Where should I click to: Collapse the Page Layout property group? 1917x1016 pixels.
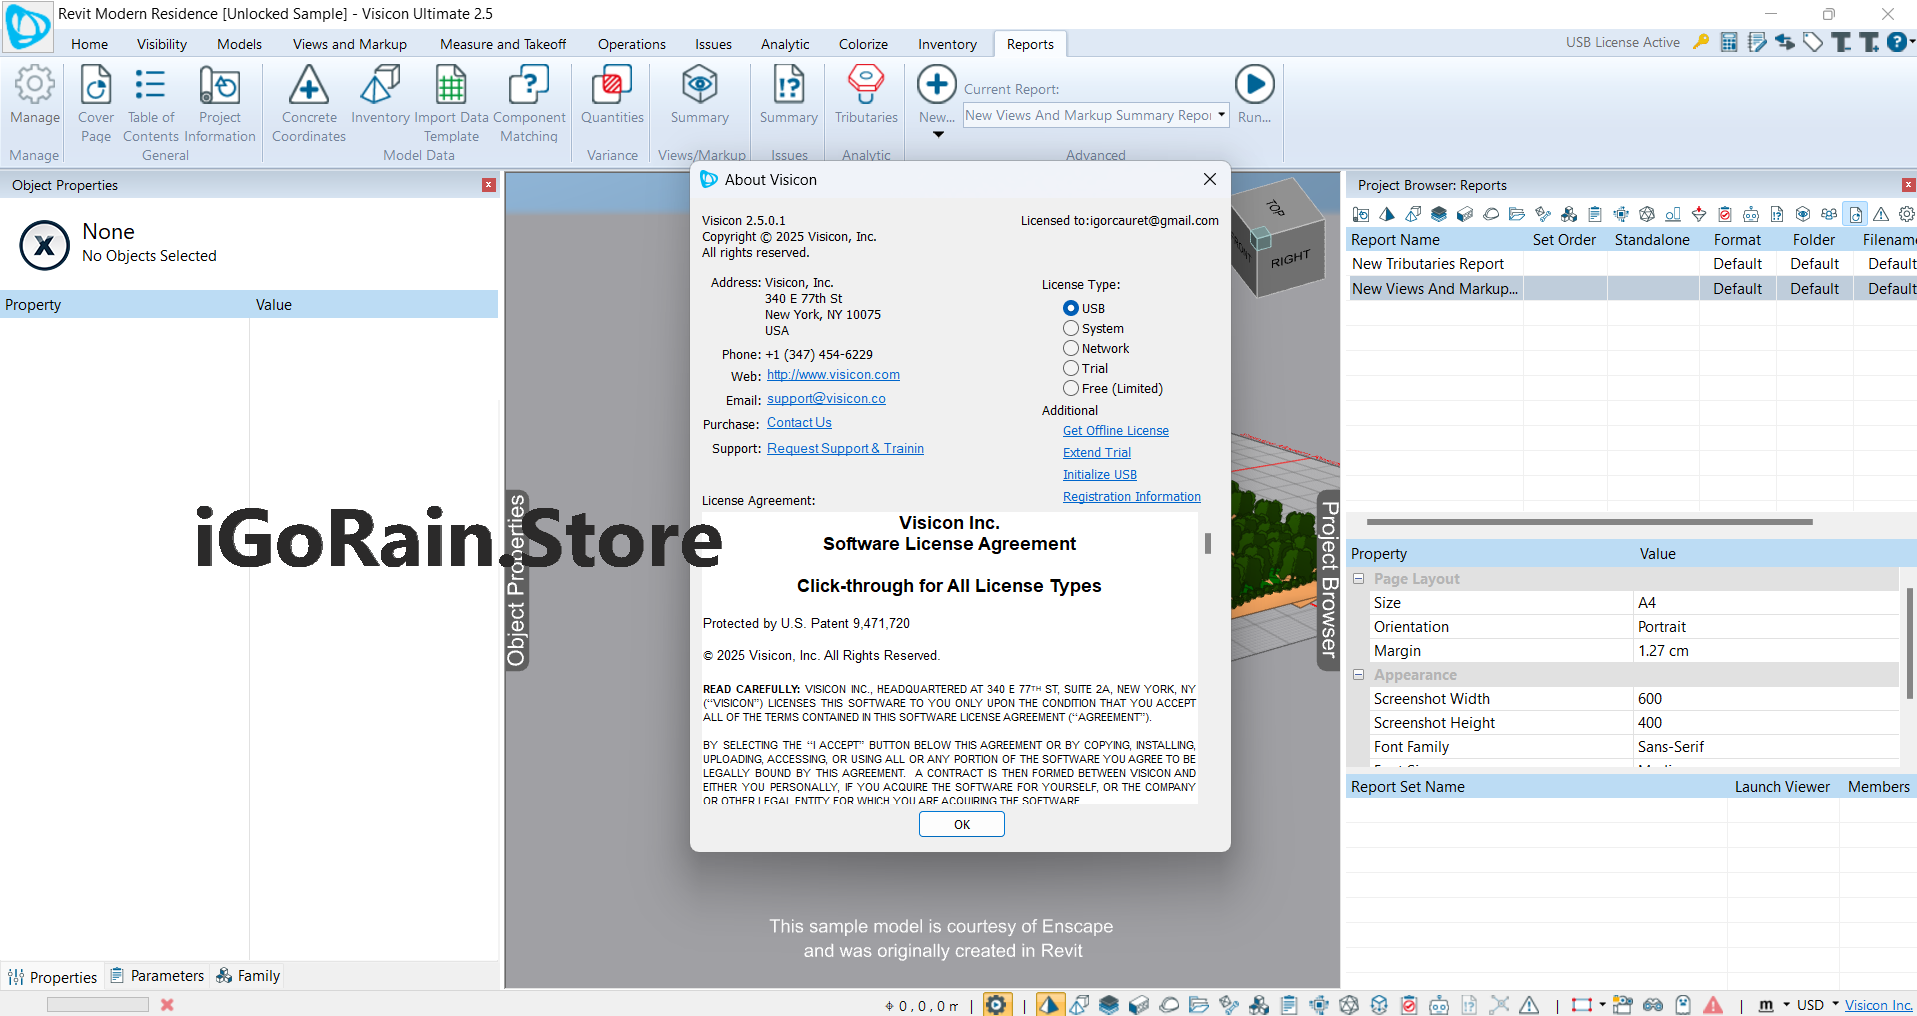coord(1358,579)
